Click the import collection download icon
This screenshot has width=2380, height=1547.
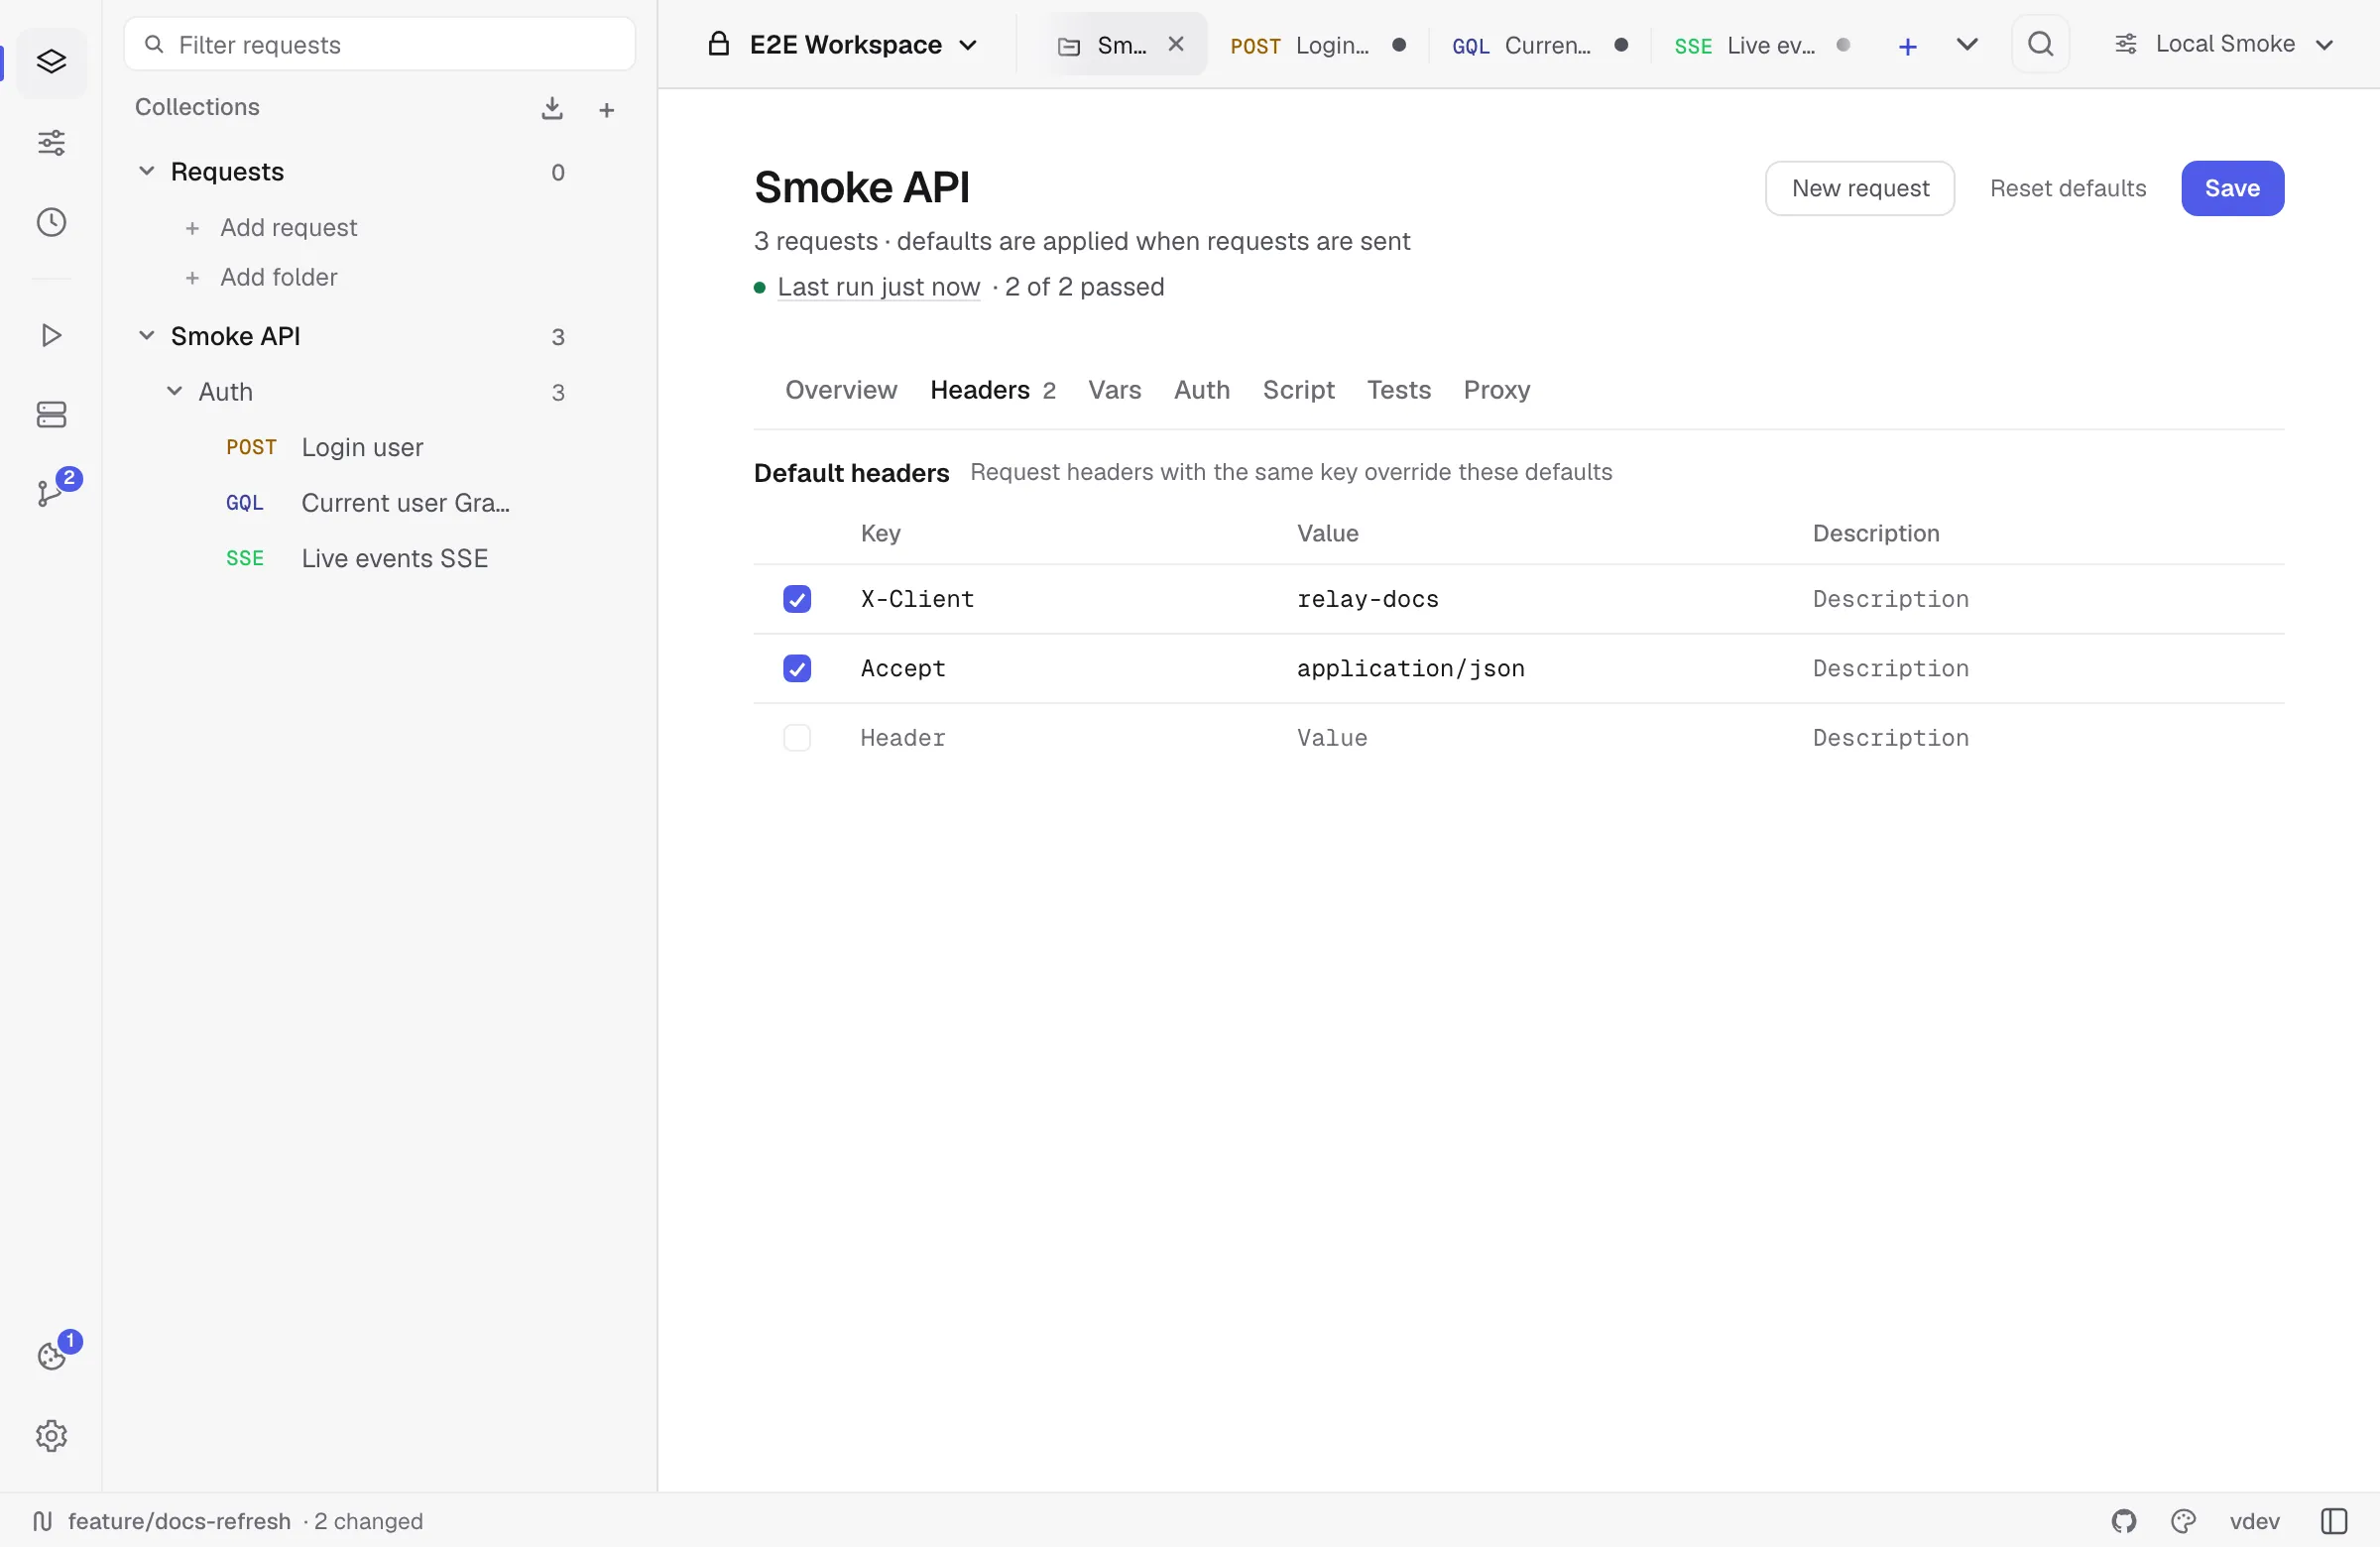552,108
